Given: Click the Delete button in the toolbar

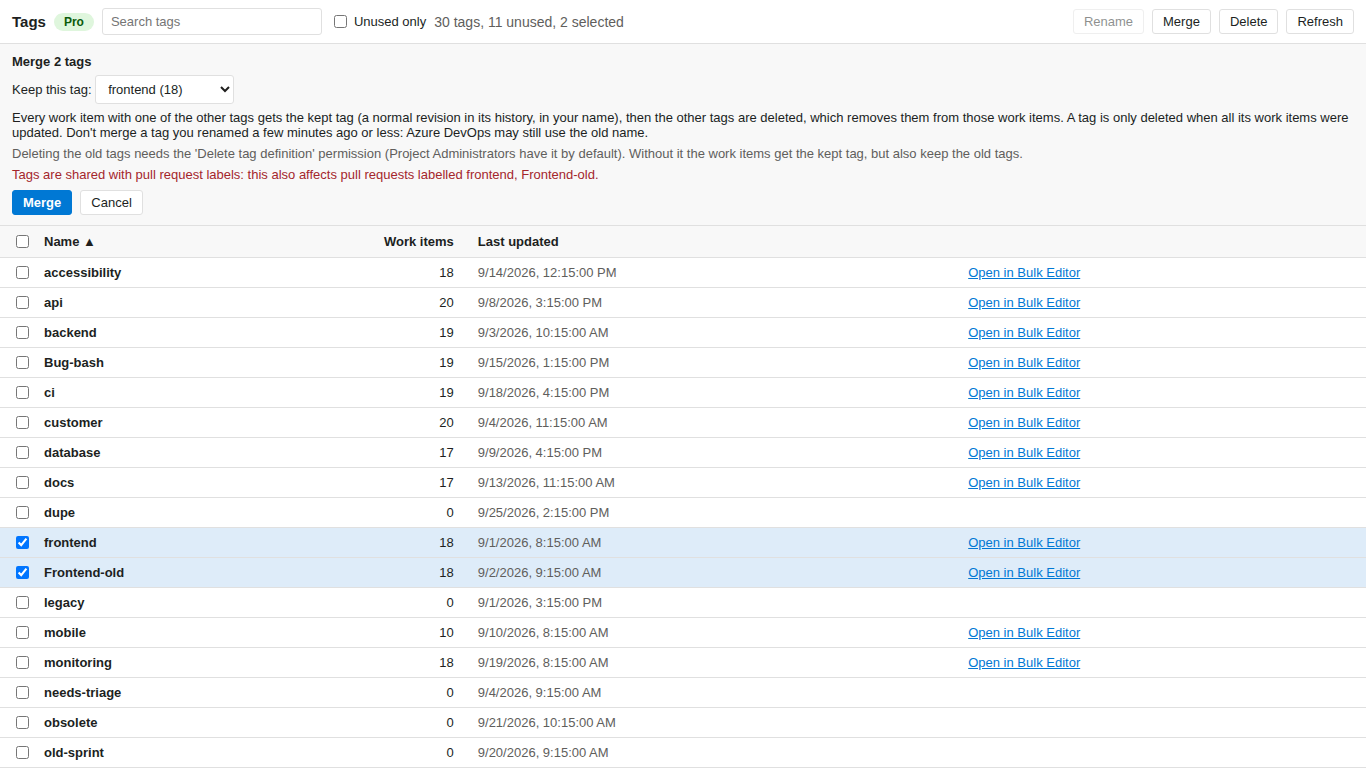Looking at the screenshot, I should coord(1248,22).
